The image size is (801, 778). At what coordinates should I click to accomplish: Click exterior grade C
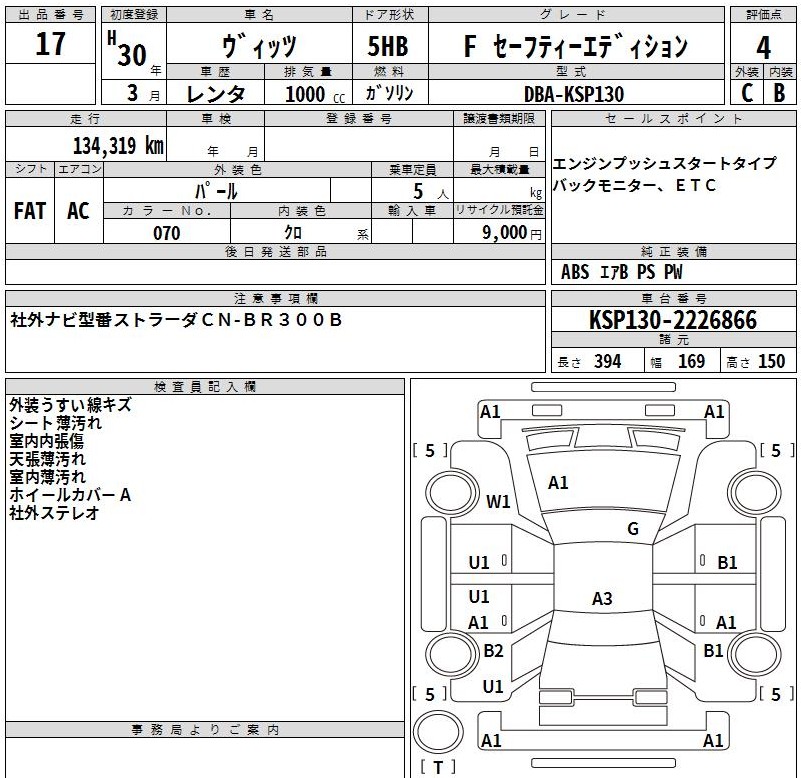tap(747, 93)
